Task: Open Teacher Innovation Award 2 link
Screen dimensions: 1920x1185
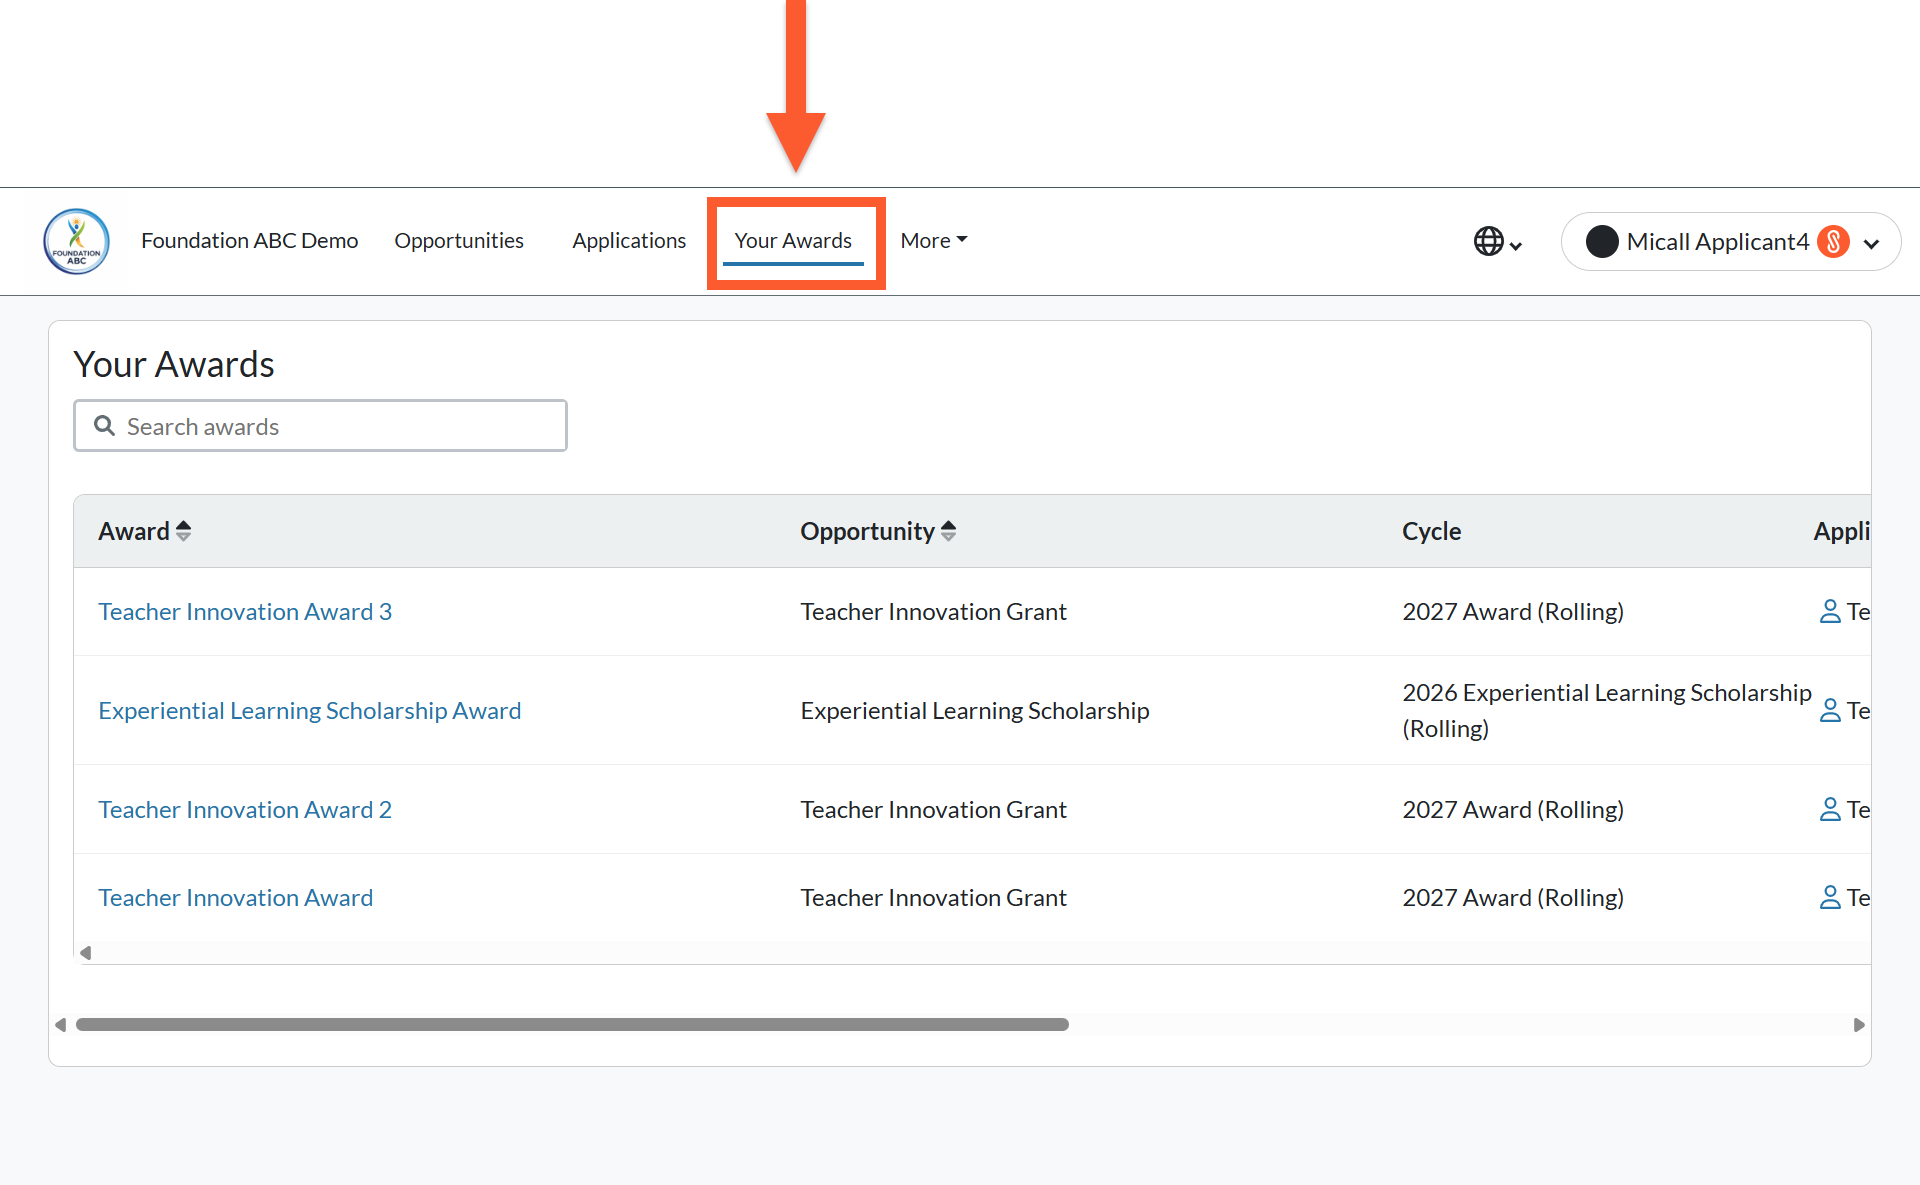Action: [x=245, y=809]
